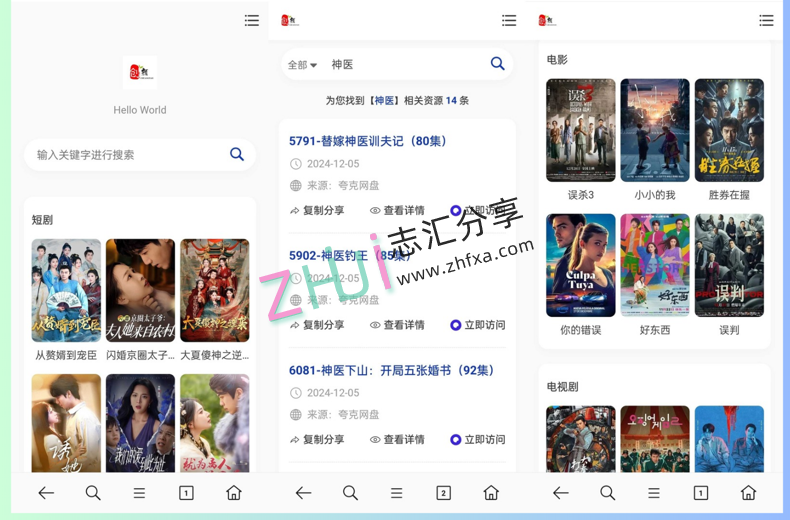Open the 误判 movie poster
The height and width of the screenshot is (520, 790).
click(729, 265)
